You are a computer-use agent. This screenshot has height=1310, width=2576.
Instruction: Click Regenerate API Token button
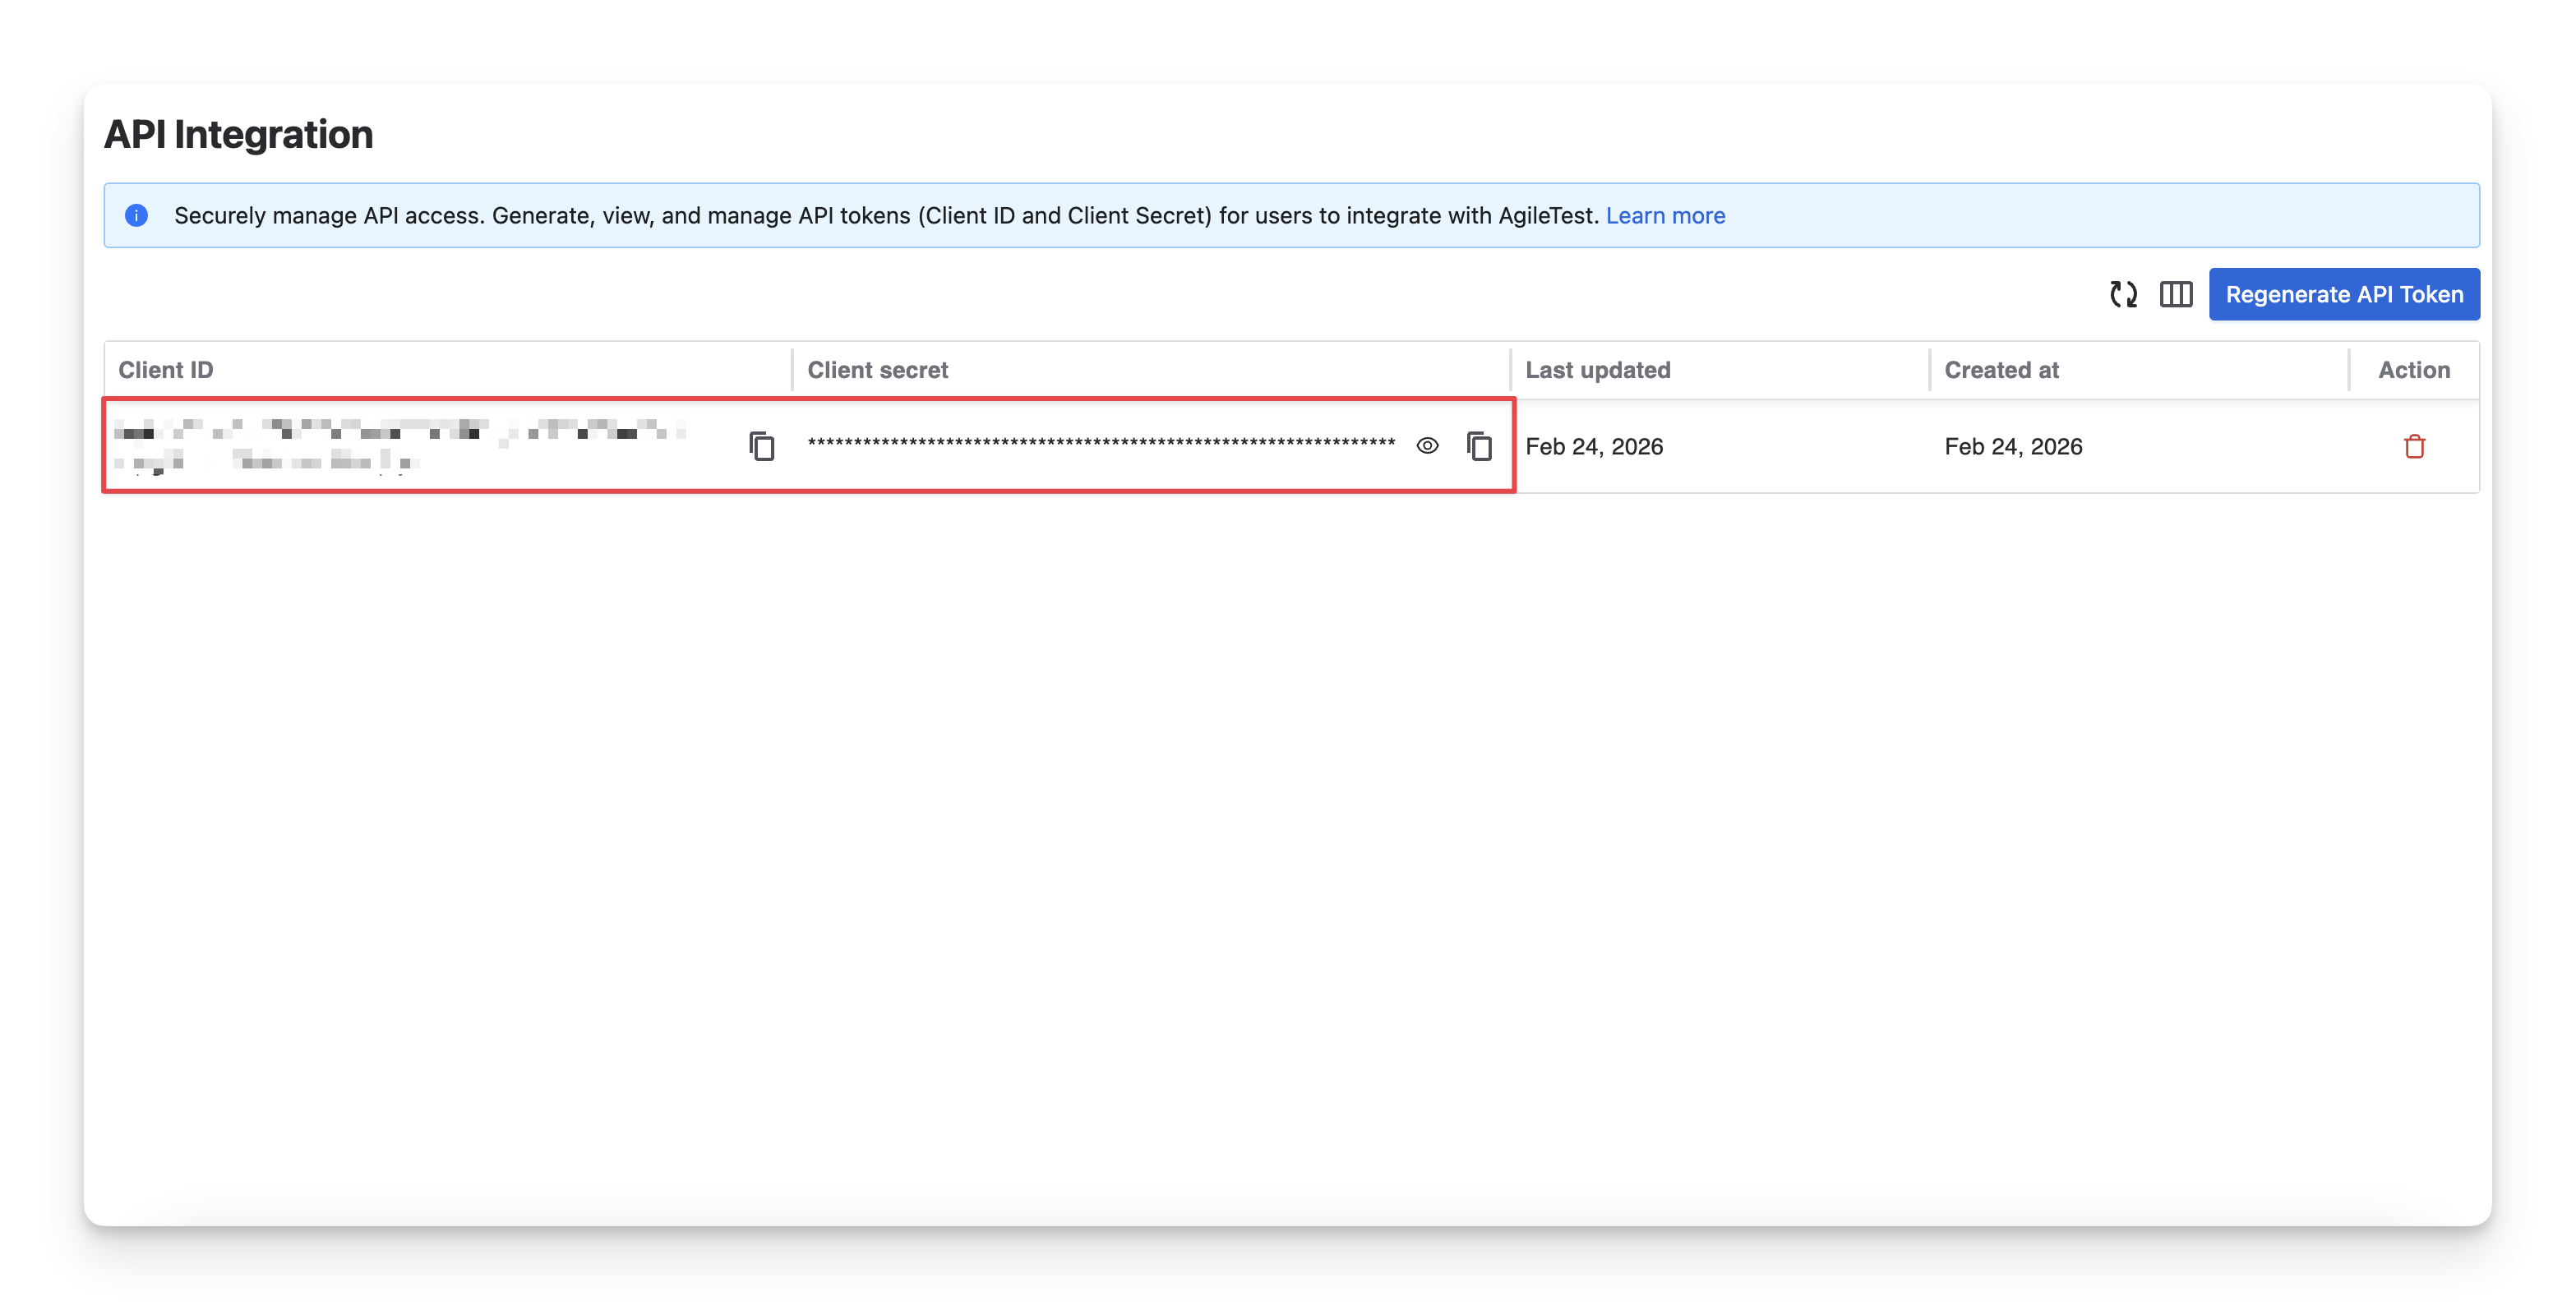[x=2343, y=294]
